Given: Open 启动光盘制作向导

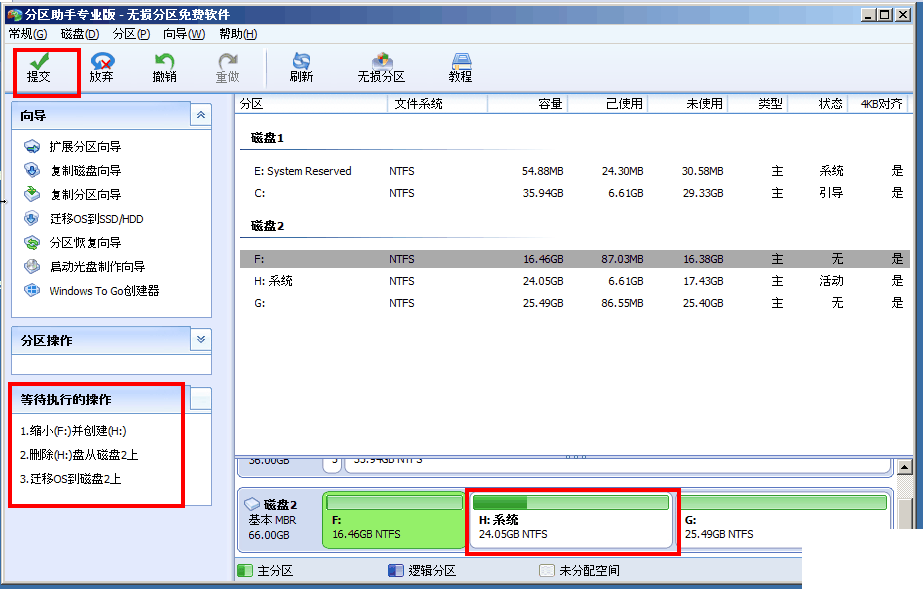Looking at the screenshot, I should click(x=84, y=267).
